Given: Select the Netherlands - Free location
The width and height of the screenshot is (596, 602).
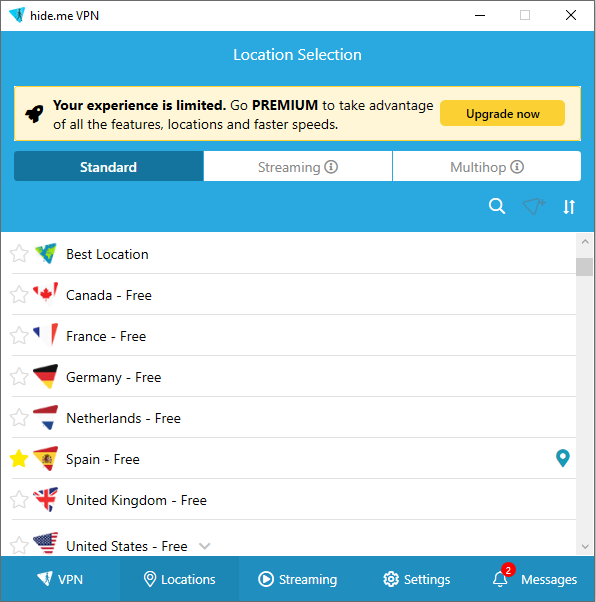Looking at the screenshot, I should click(x=294, y=418).
